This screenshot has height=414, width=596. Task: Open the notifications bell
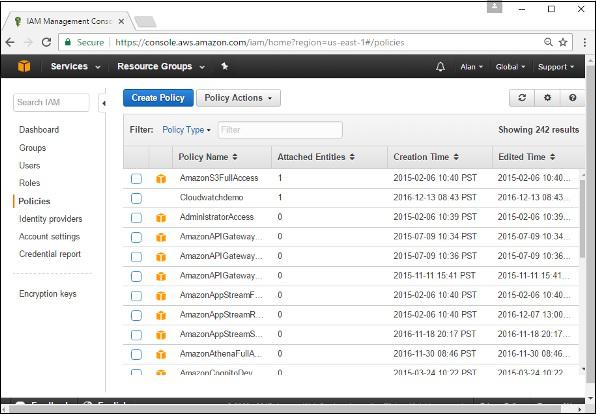tap(440, 67)
